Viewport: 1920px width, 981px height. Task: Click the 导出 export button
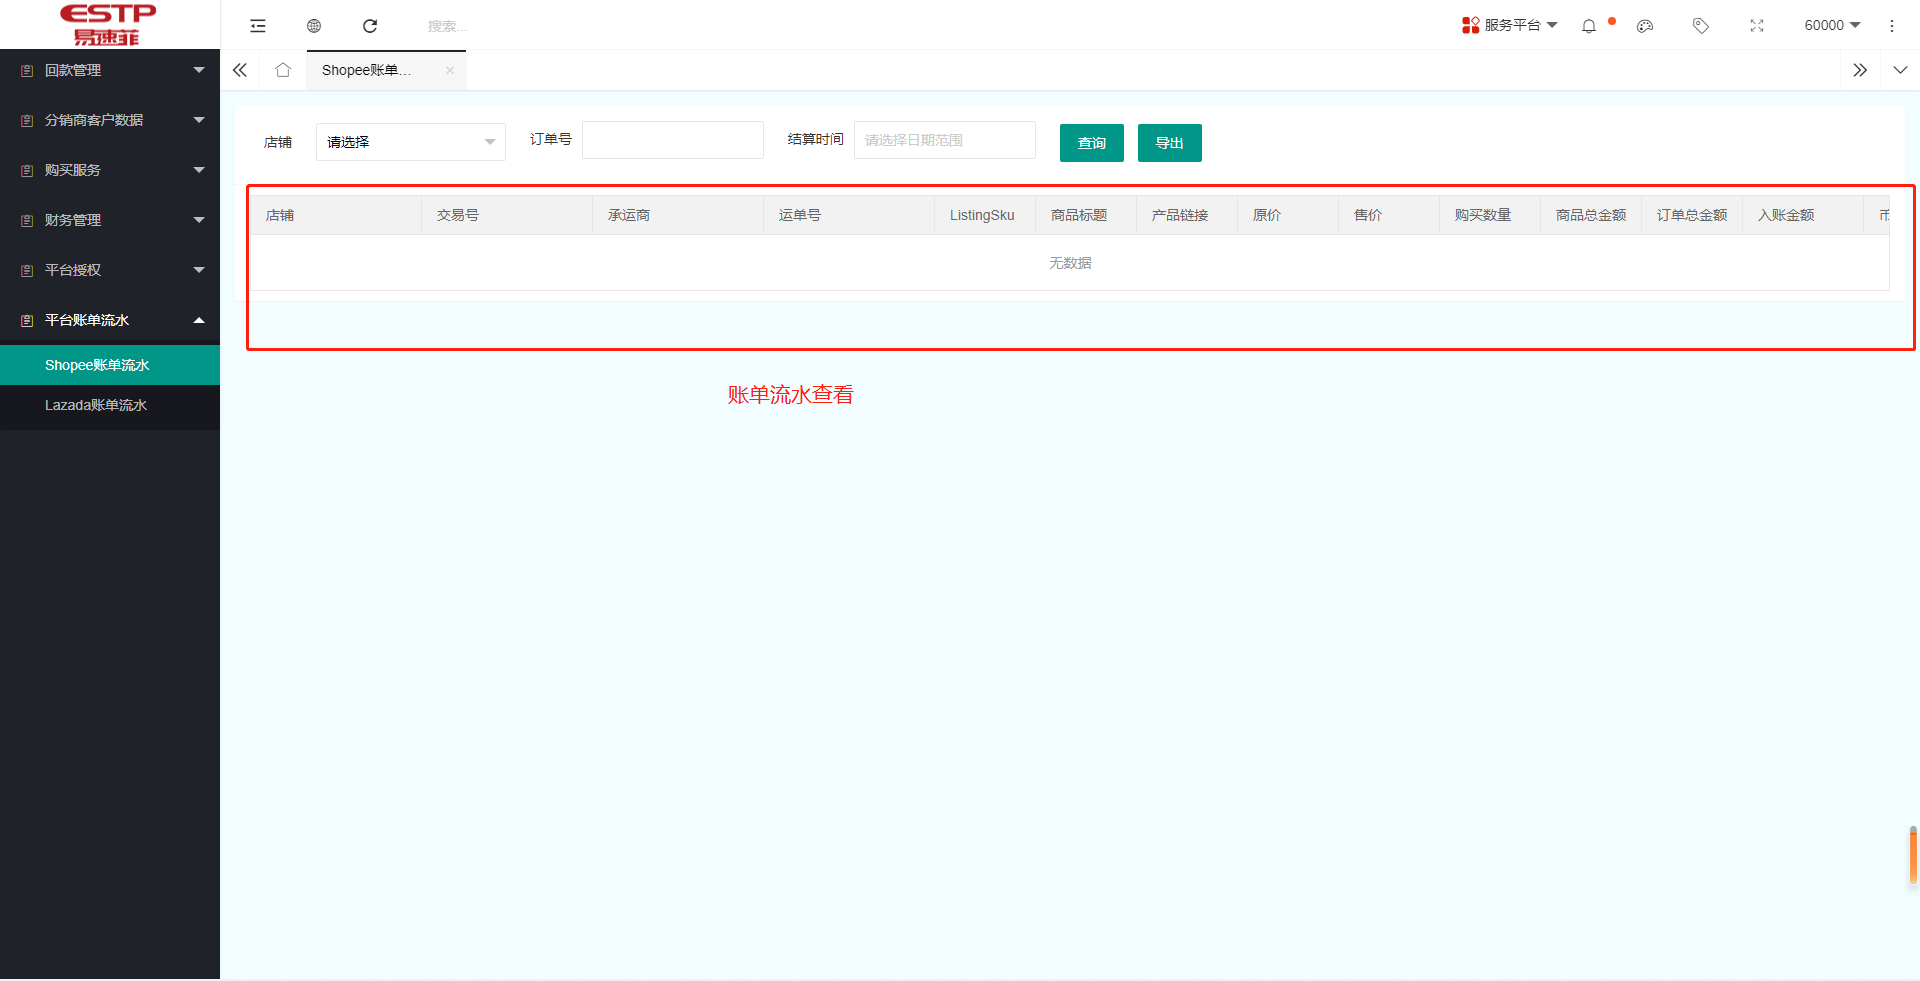click(x=1169, y=142)
